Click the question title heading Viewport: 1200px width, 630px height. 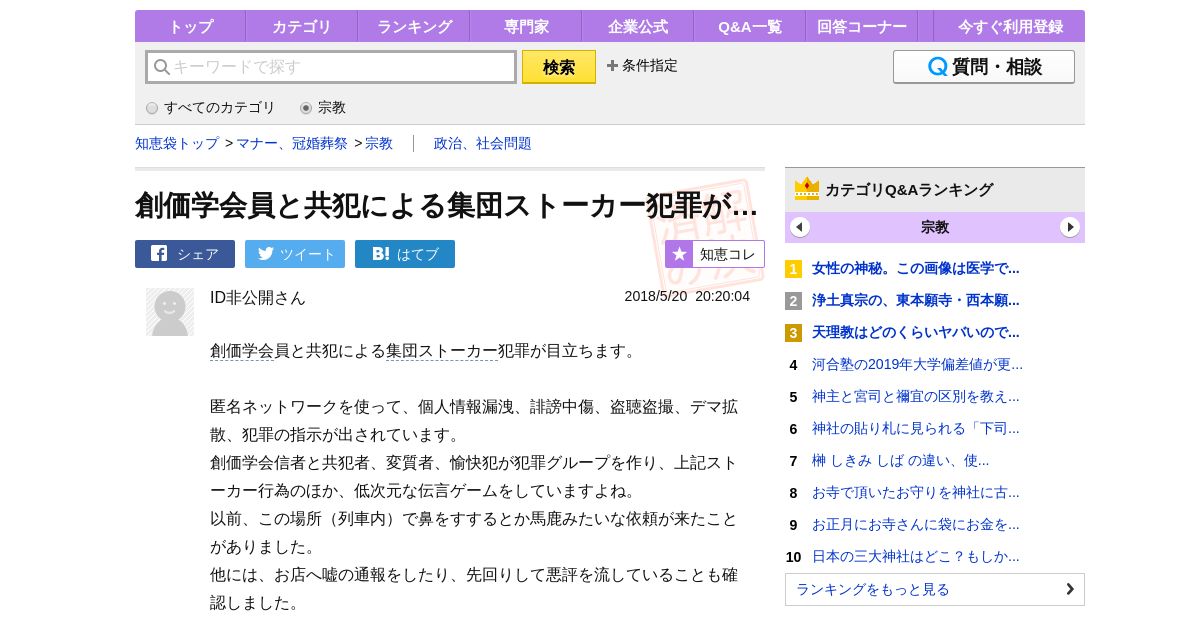[x=446, y=205]
